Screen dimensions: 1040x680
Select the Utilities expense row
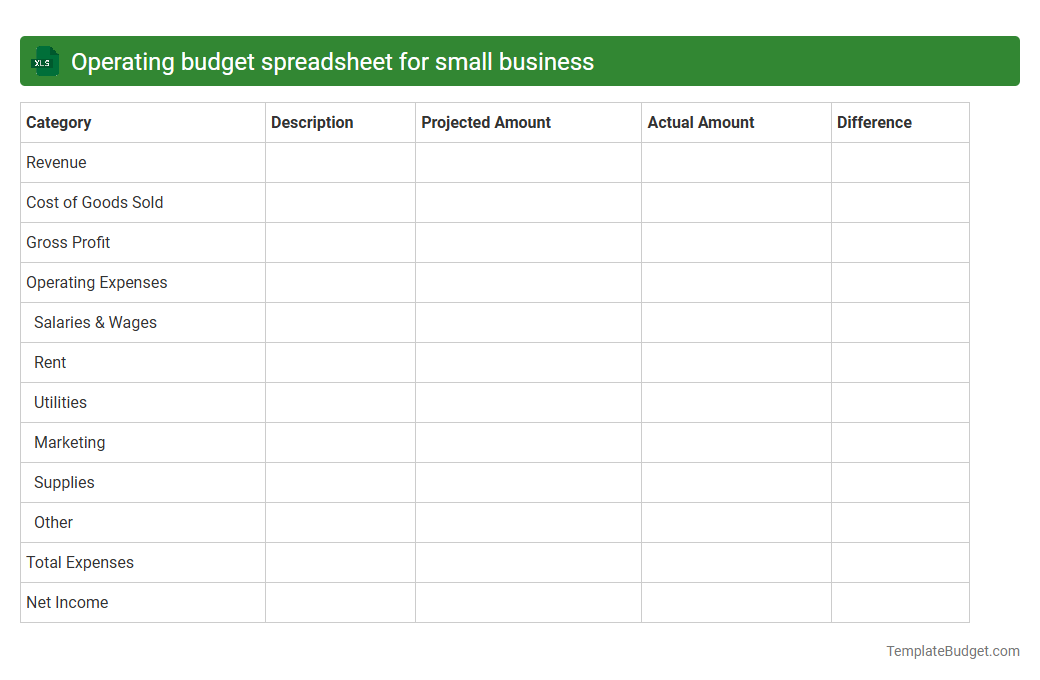pos(60,402)
